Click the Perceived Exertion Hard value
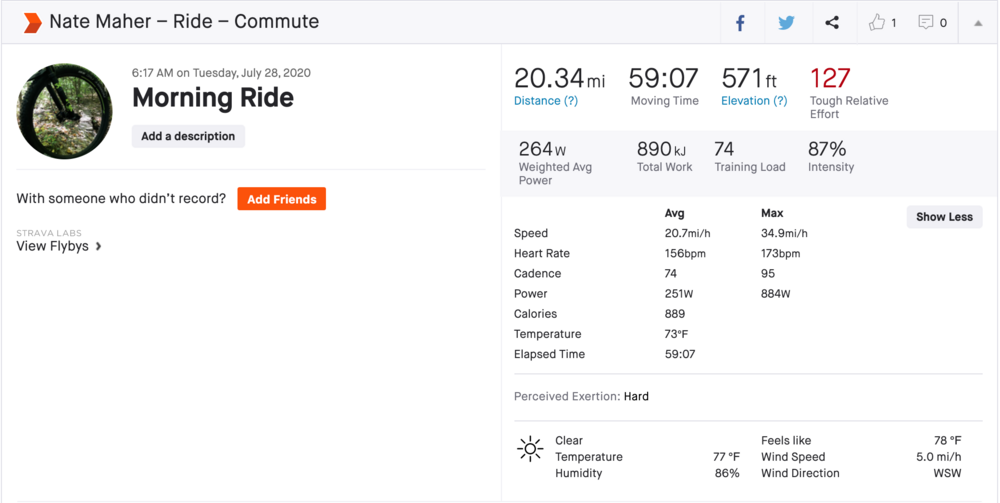 click(636, 396)
